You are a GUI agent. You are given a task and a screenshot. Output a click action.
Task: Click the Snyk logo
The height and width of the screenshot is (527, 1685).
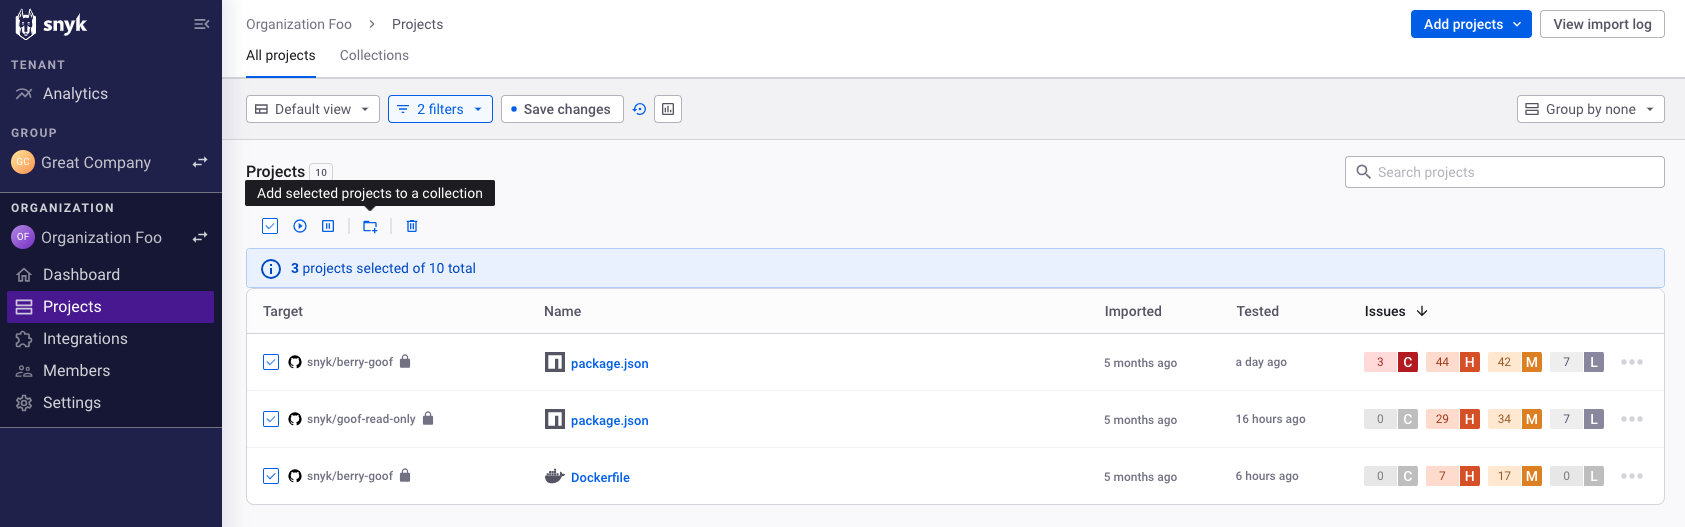pyautogui.click(x=51, y=24)
